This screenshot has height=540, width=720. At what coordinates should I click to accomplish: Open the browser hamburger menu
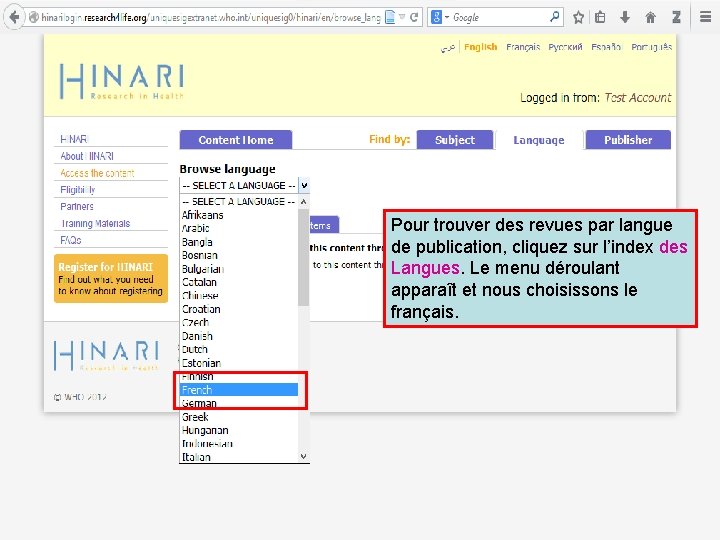click(x=706, y=17)
